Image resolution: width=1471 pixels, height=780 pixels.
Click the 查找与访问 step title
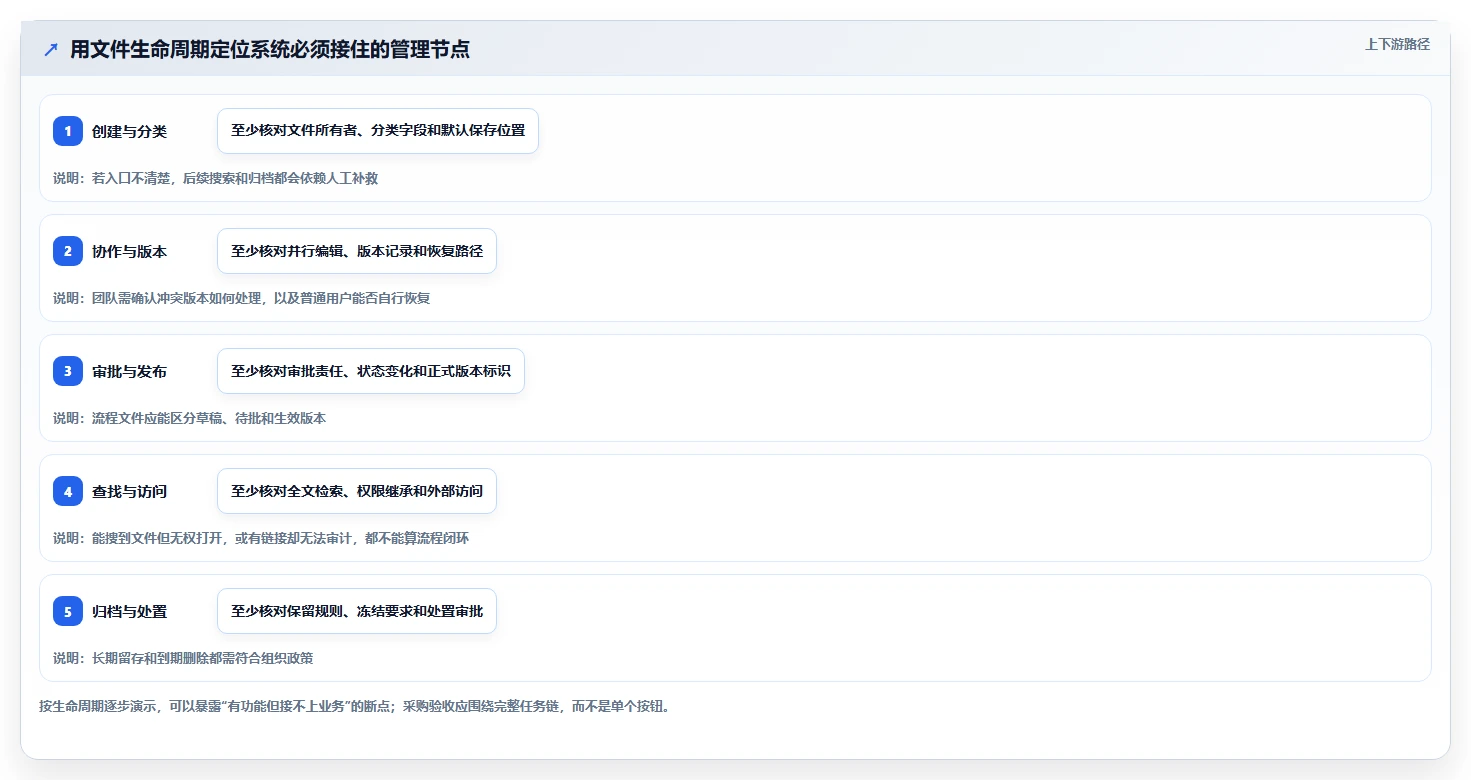point(129,491)
